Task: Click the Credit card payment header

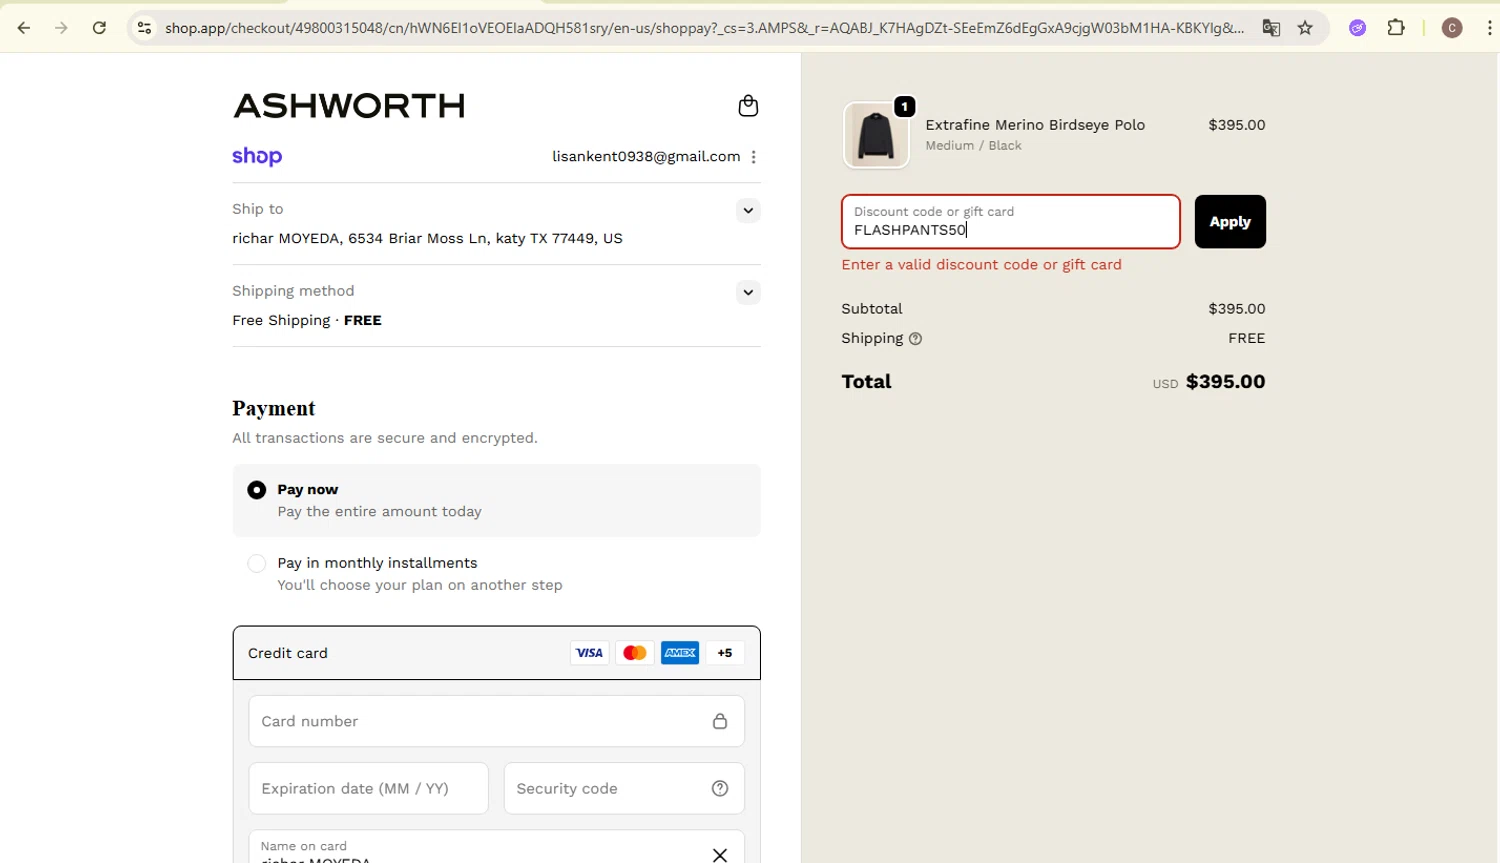Action: (496, 653)
